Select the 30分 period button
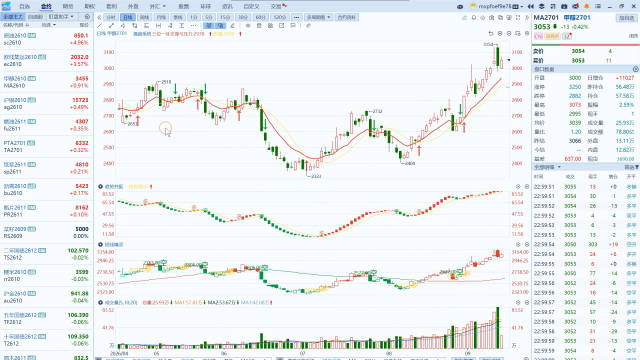 coord(243,17)
